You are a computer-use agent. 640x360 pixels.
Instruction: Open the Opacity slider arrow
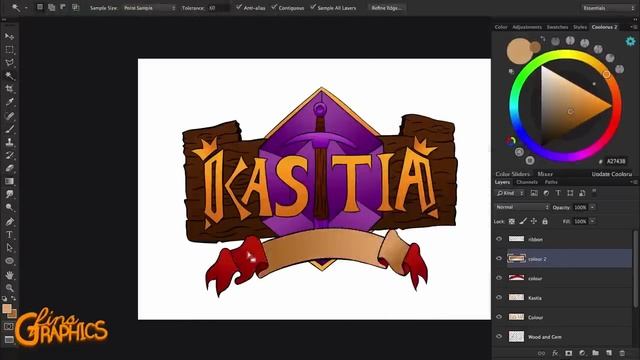592,207
